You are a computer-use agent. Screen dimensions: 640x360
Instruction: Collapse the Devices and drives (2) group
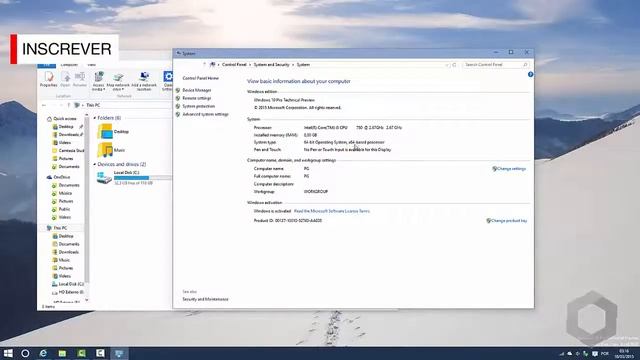tap(95, 164)
